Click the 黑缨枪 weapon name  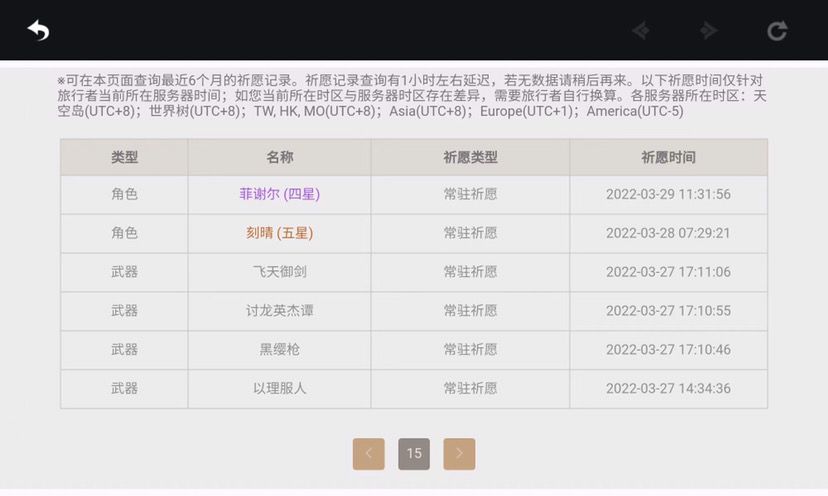(x=279, y=350)
